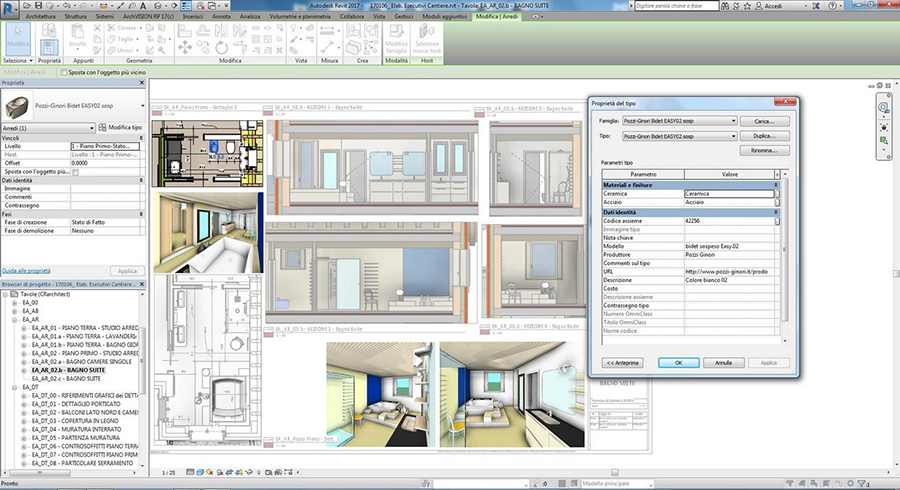Click the Align tool icon in Modifica panel

click(185, 30)
